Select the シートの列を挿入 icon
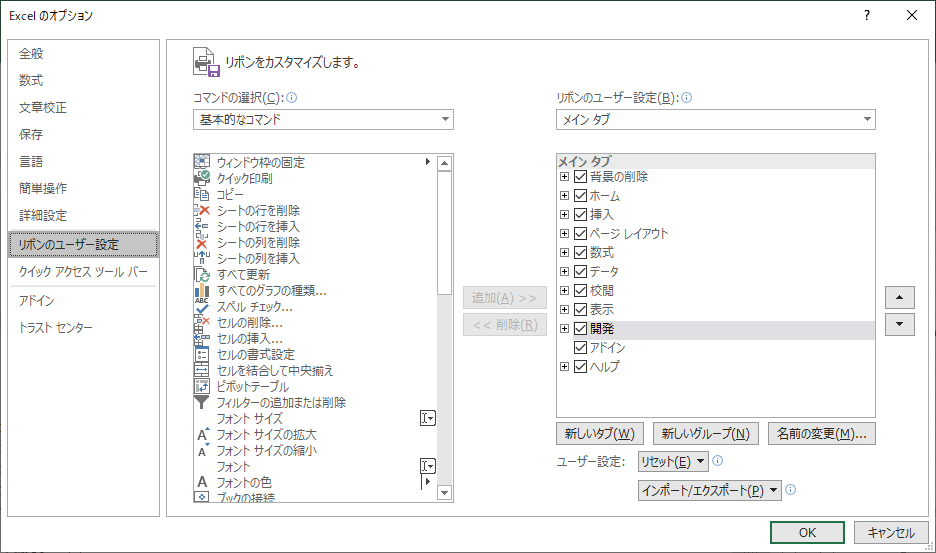 click(x=202, y=258)
